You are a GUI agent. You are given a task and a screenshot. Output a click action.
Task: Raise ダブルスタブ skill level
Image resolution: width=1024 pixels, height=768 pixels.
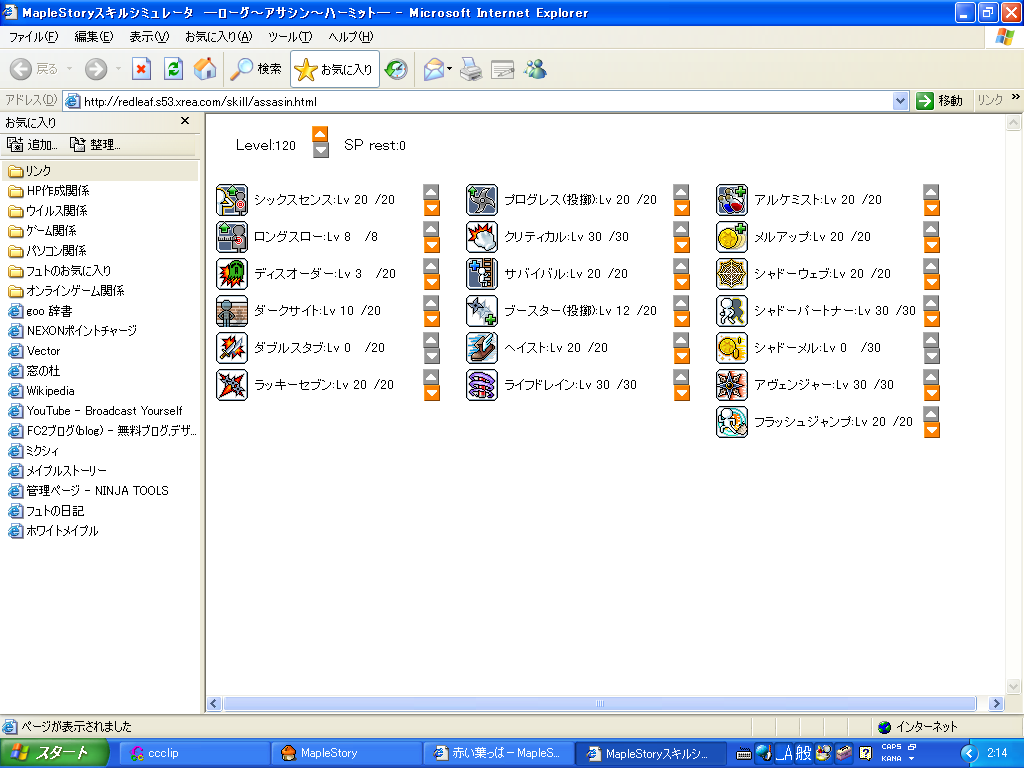(431, 340)
